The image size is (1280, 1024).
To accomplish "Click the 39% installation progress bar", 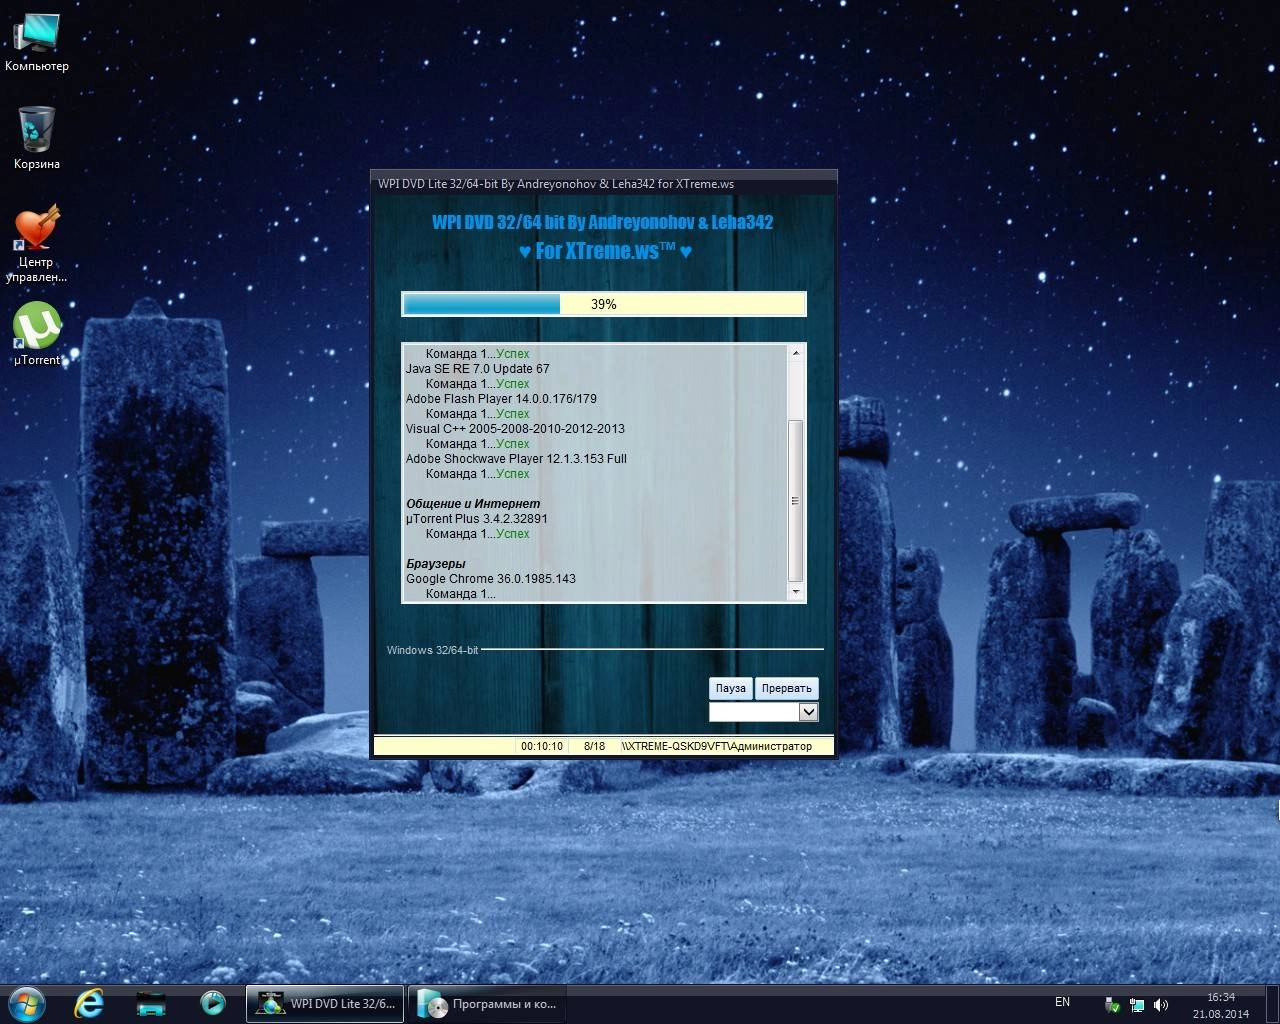I will click(x=604, y=303).
